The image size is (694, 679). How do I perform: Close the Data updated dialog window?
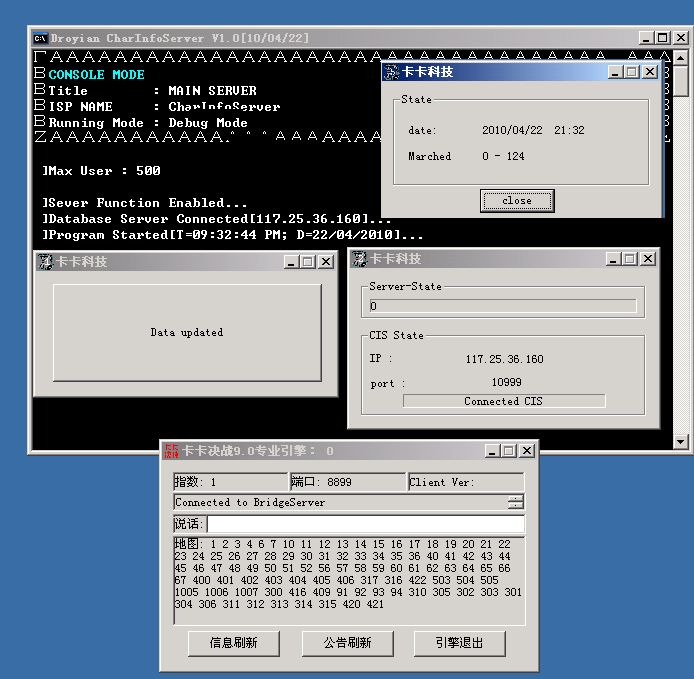point(325,262)
